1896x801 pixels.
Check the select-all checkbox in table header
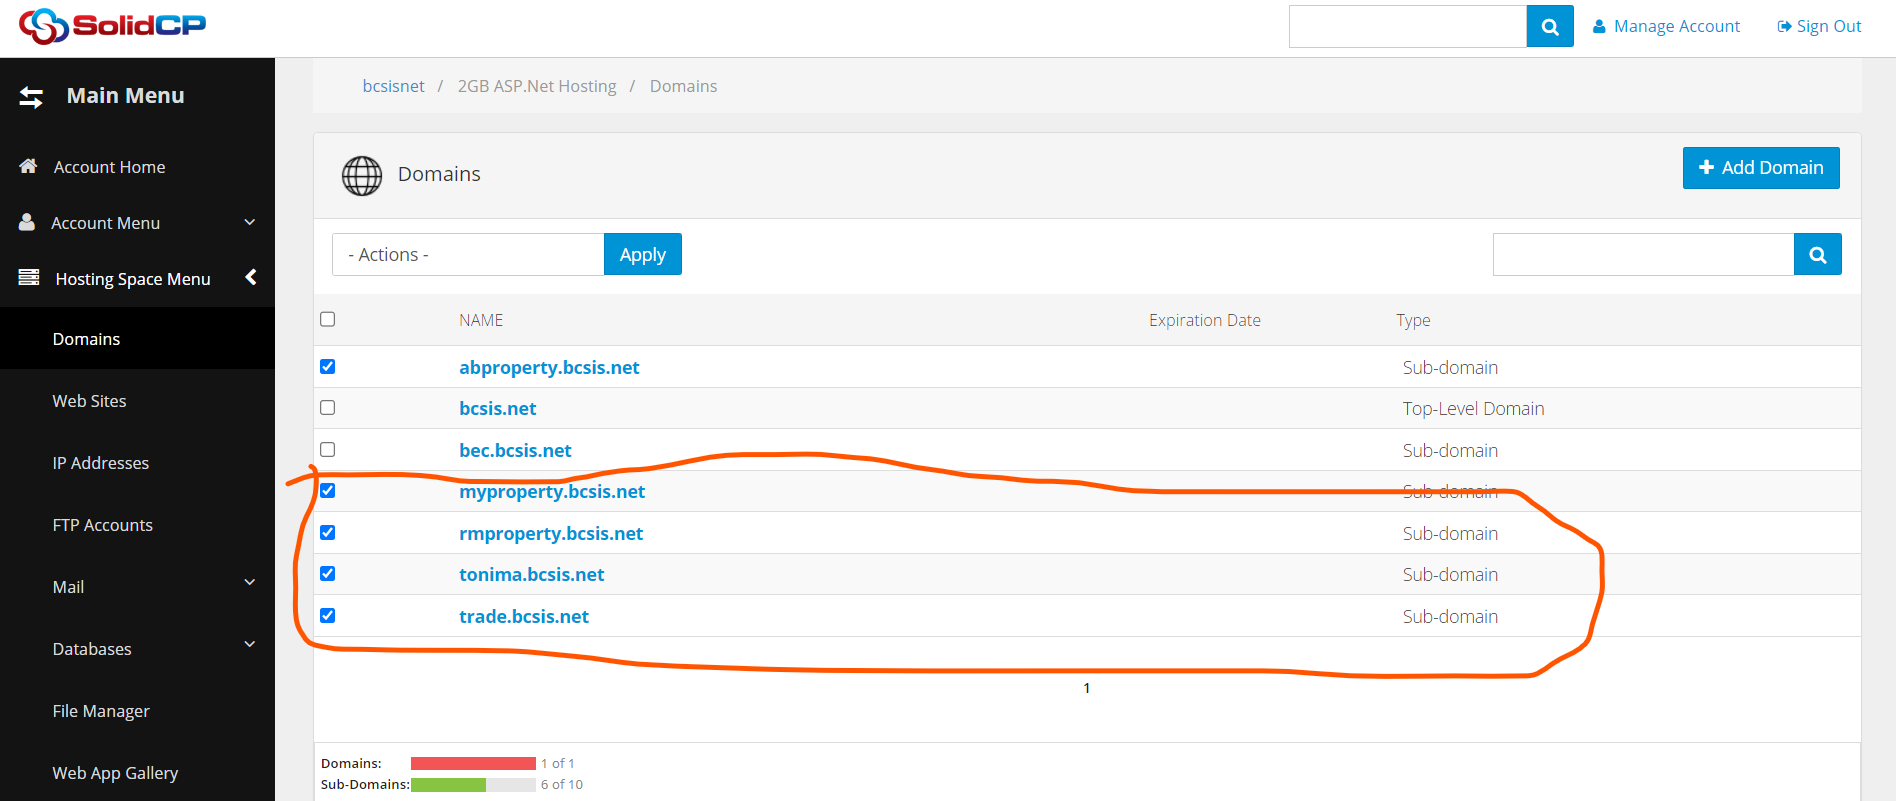(x=327, y=319)
